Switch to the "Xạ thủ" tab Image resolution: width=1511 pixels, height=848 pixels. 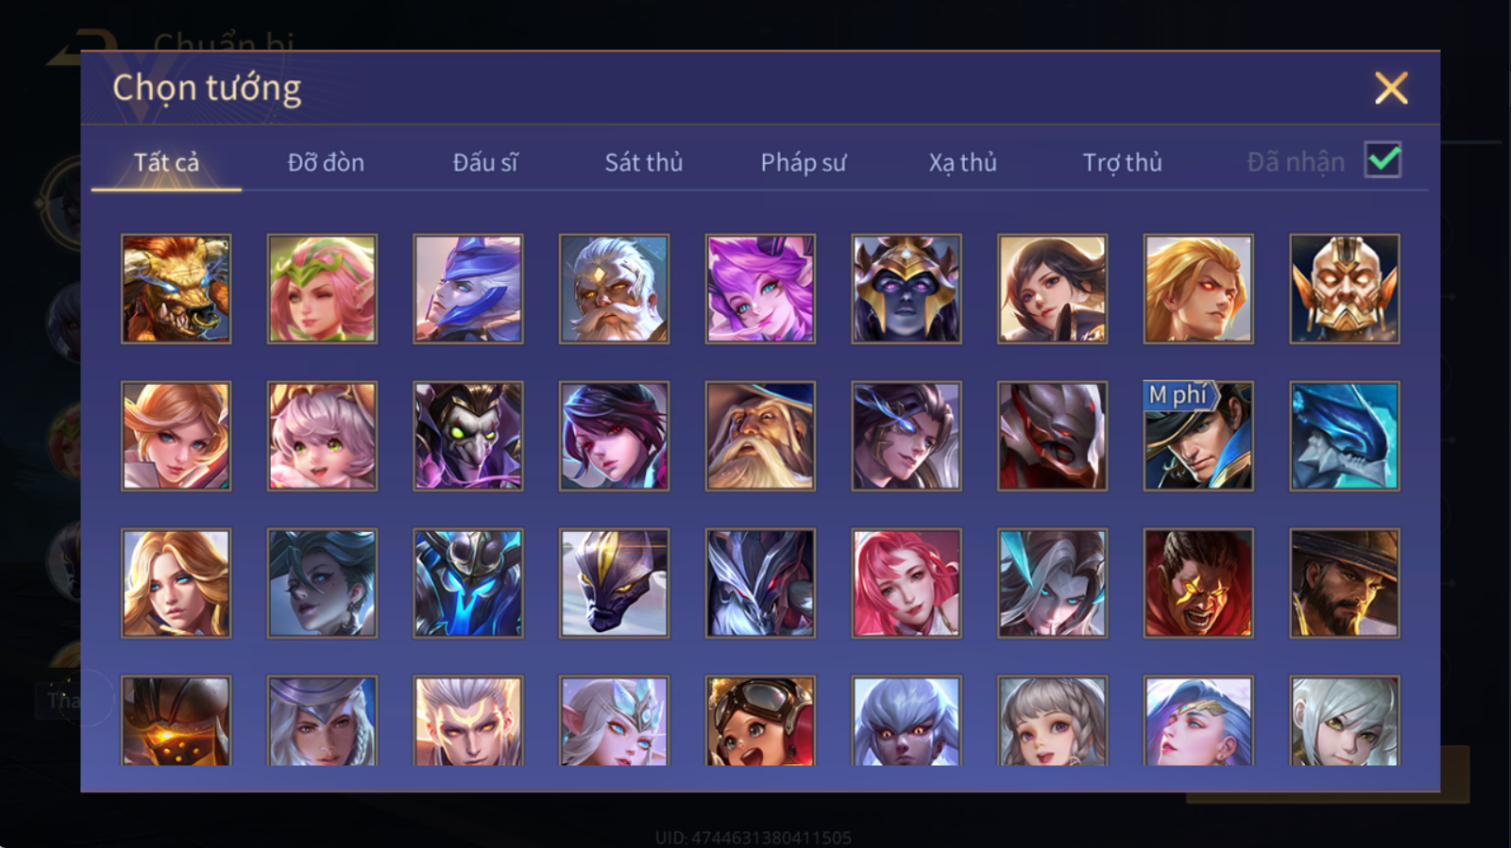point(963,162)
